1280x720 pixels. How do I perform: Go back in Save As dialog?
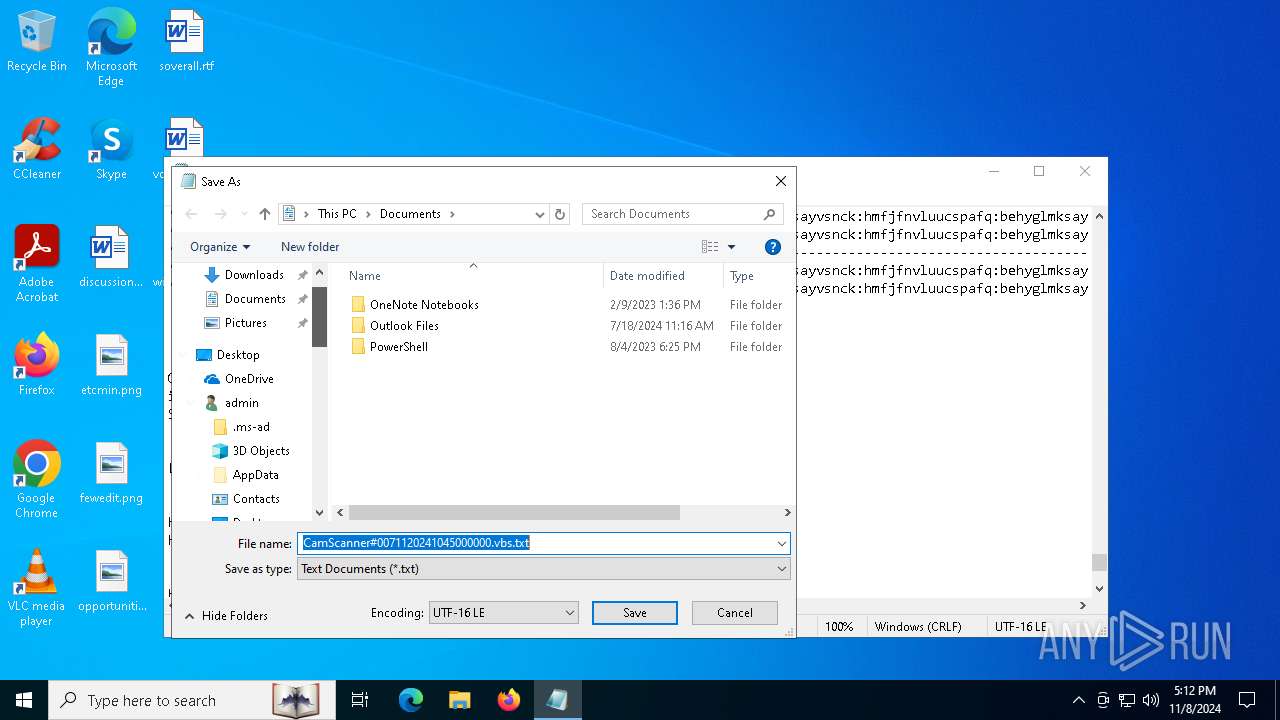coord(192,214)
